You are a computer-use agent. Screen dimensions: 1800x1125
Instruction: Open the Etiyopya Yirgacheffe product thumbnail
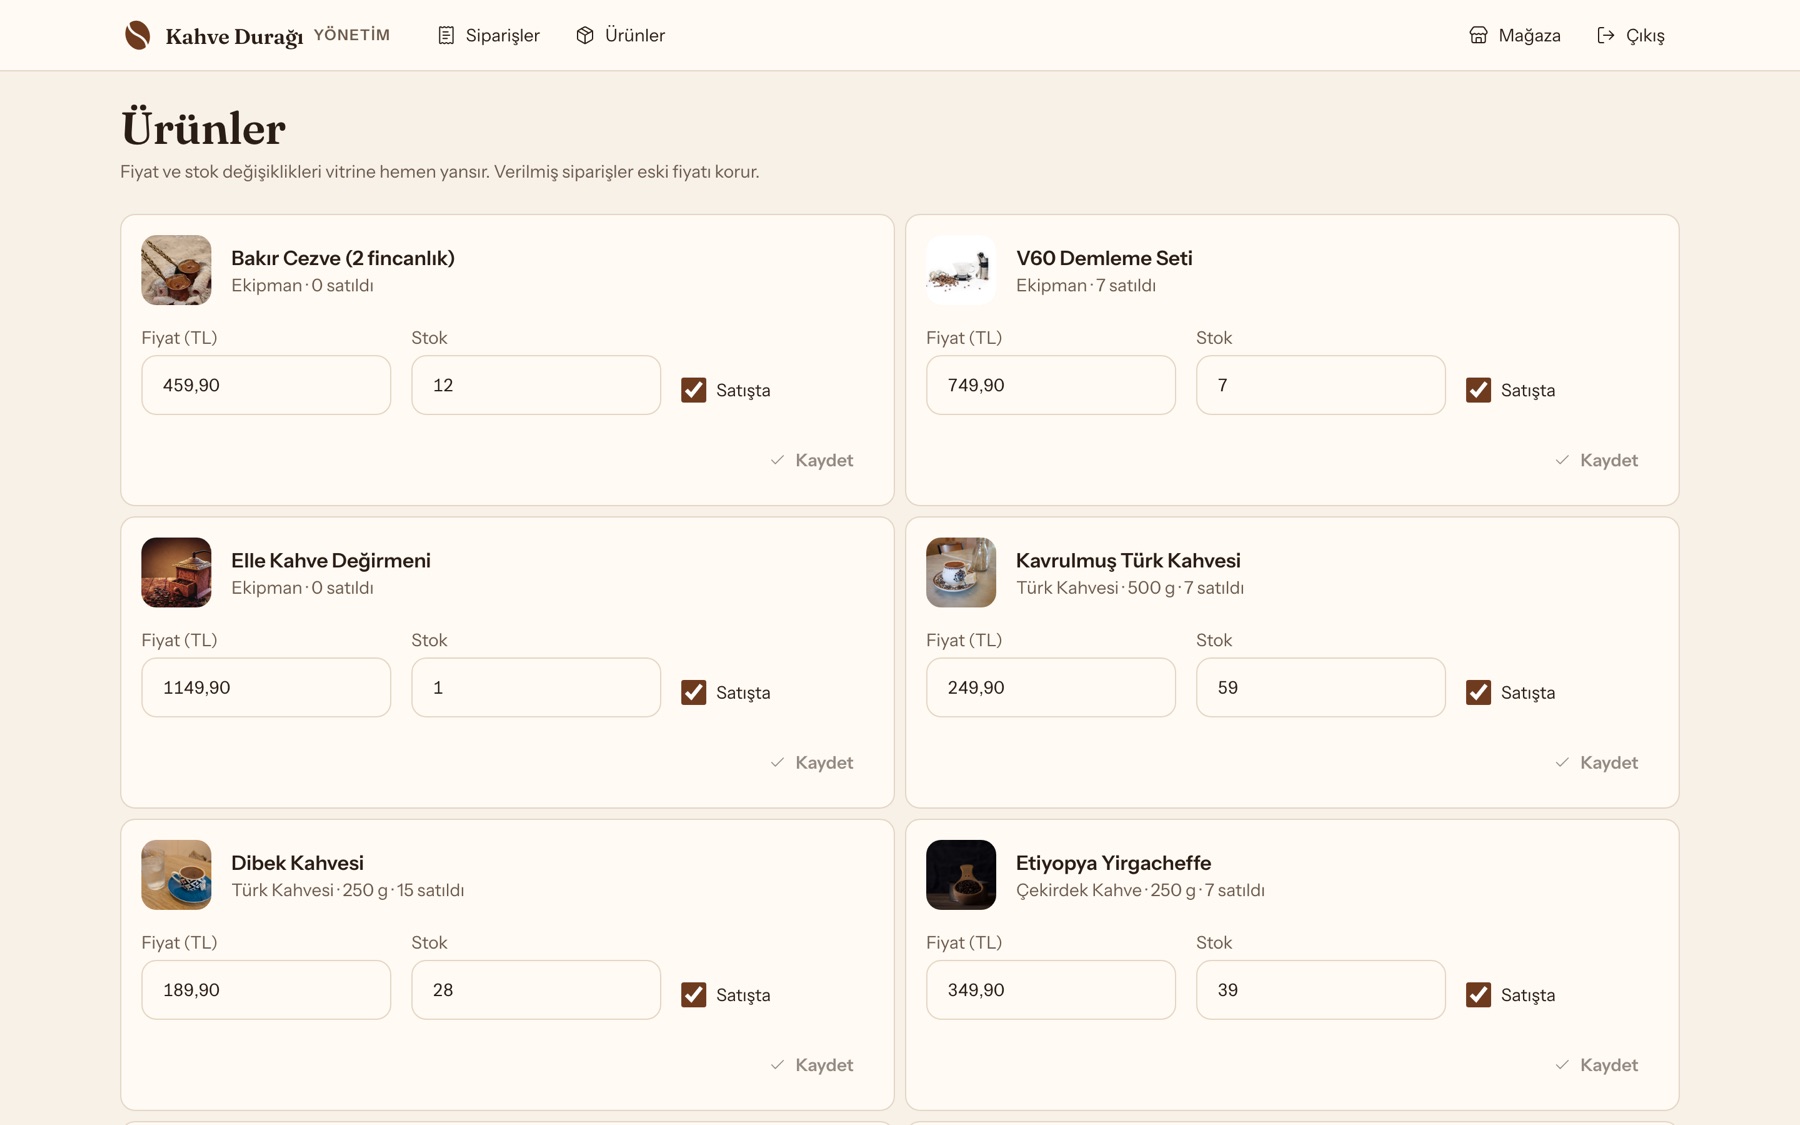(960, 875)
